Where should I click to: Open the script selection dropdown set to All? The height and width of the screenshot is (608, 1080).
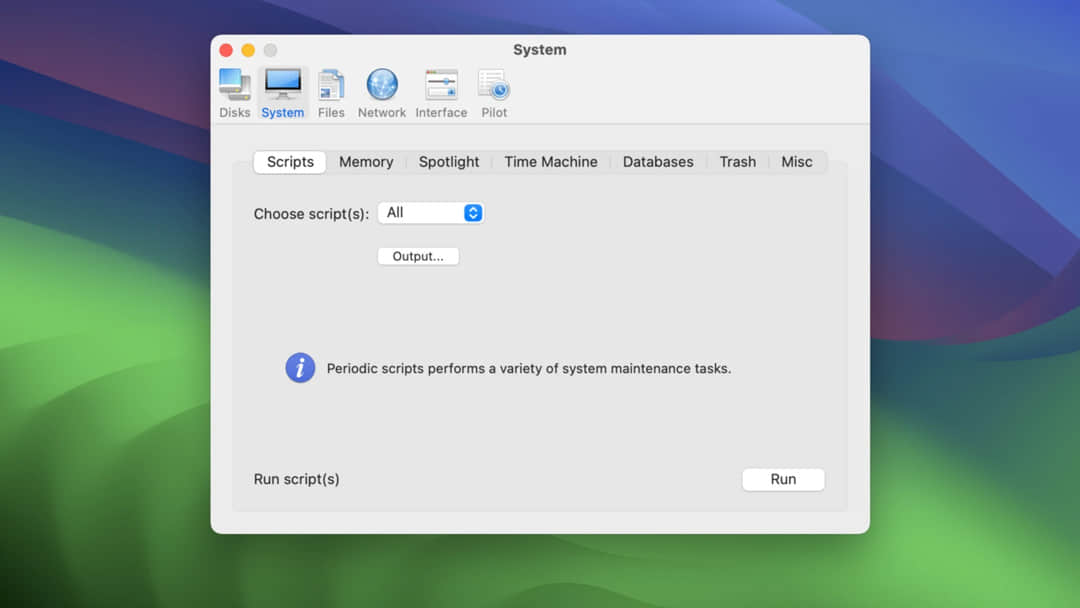click(x=430, y=212)
